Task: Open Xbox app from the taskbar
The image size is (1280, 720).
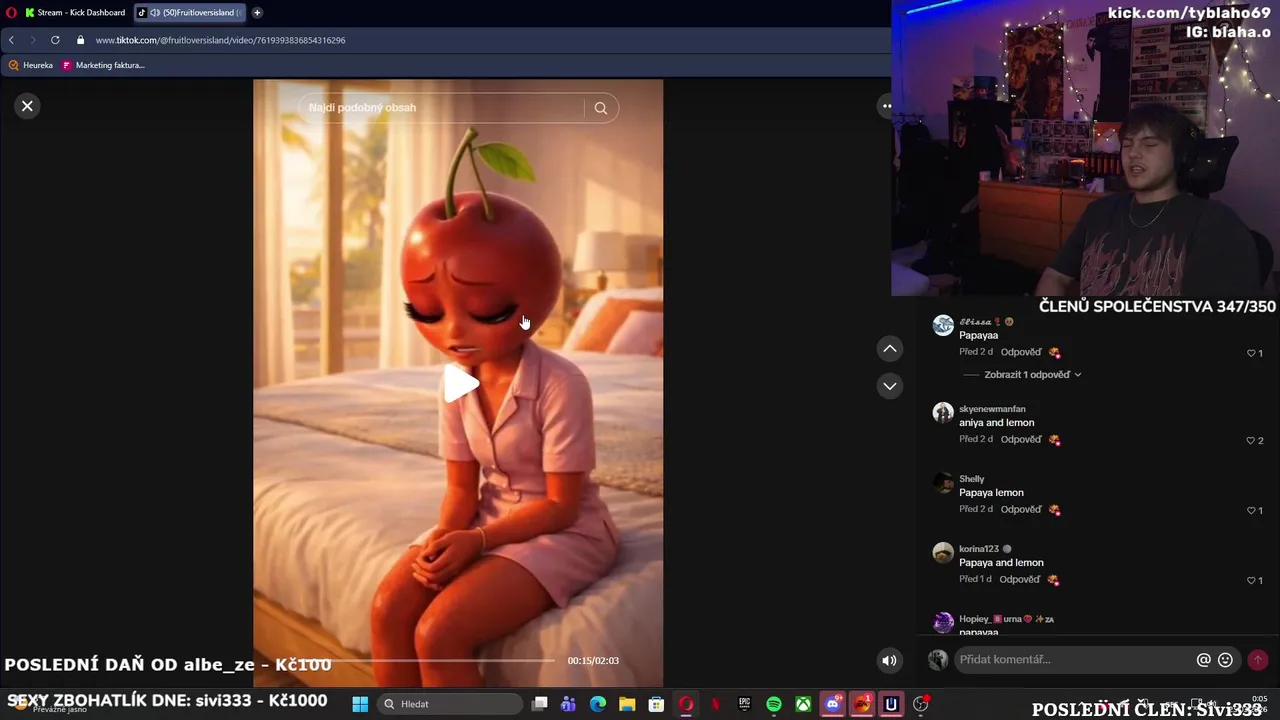Action: [803, 704]
